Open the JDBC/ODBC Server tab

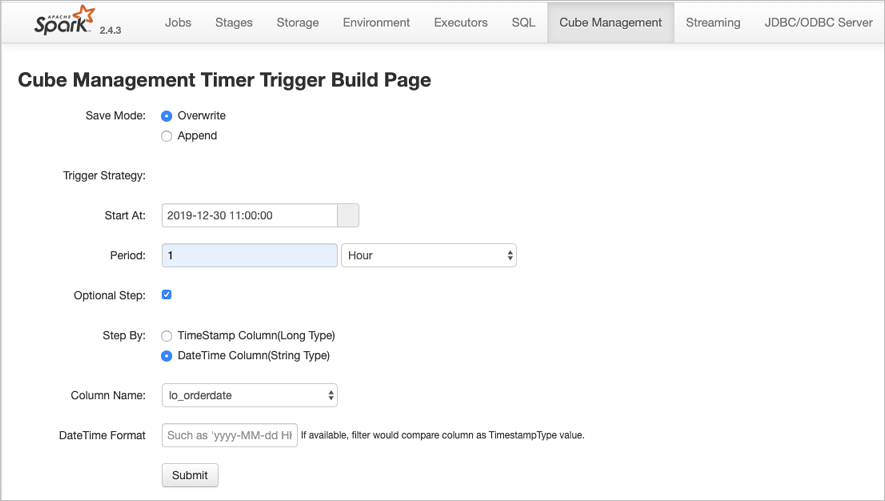pos(818,23)
